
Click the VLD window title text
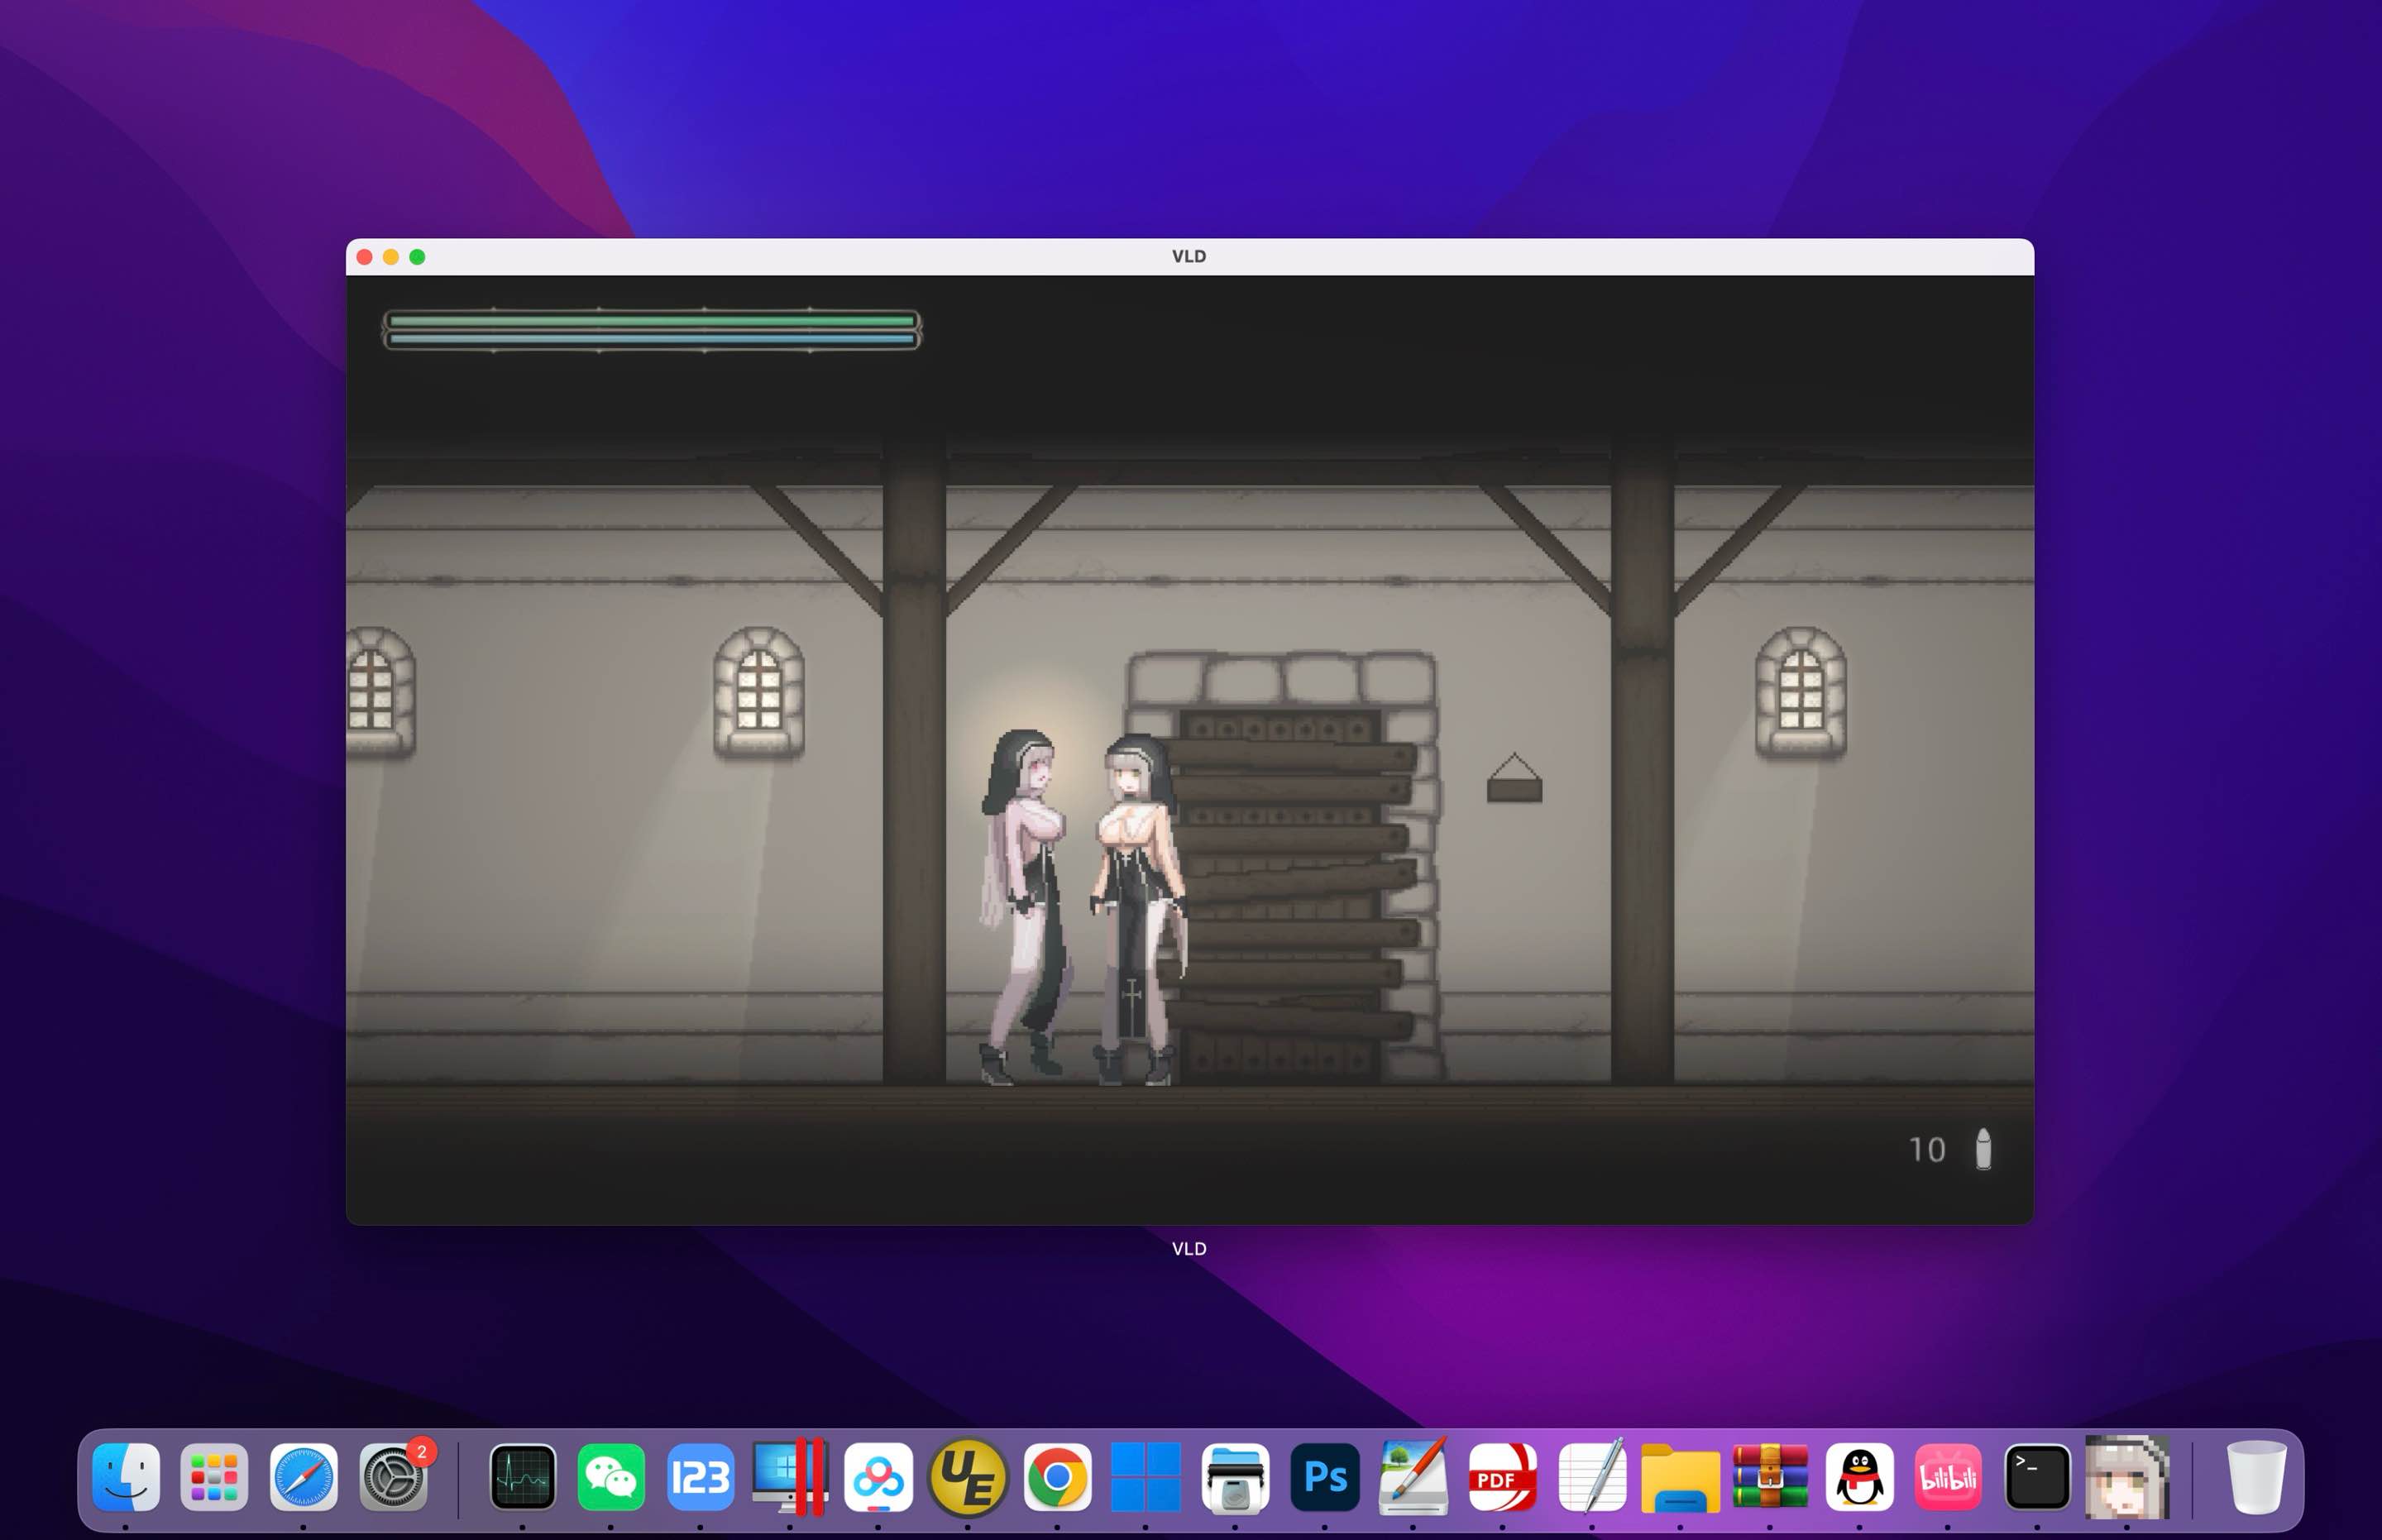tap(1189, 256)
